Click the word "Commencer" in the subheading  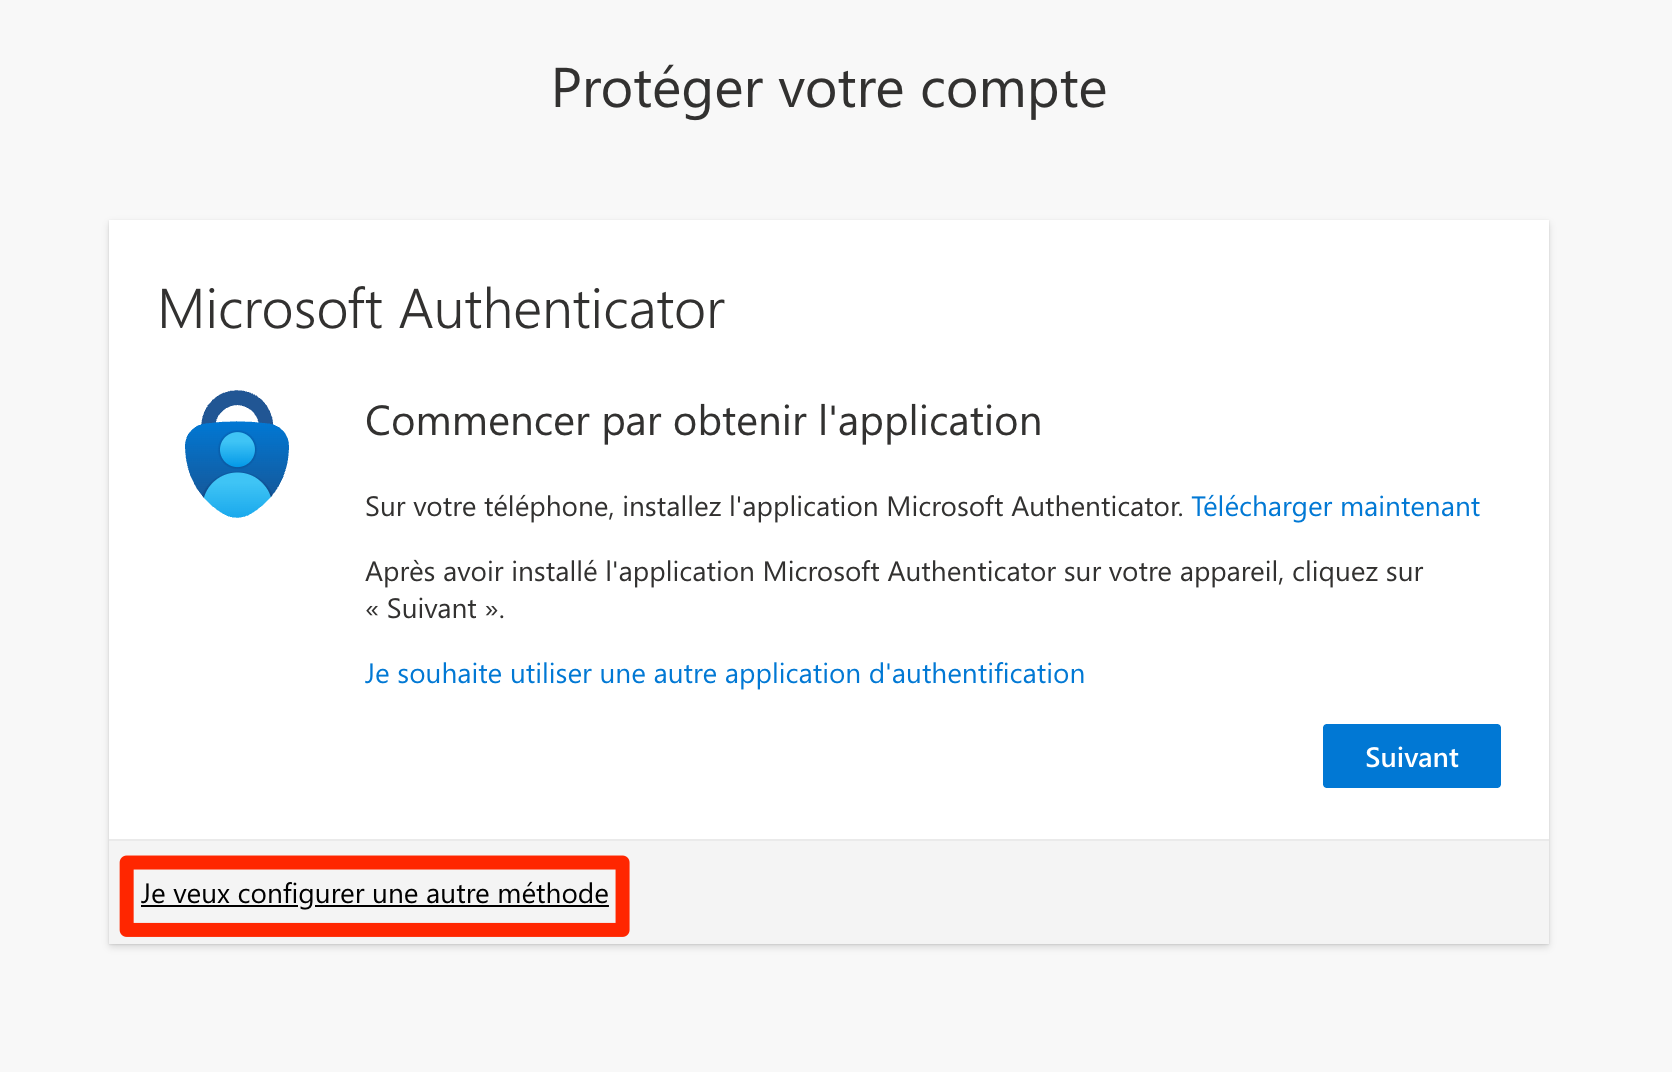[478, 421]
